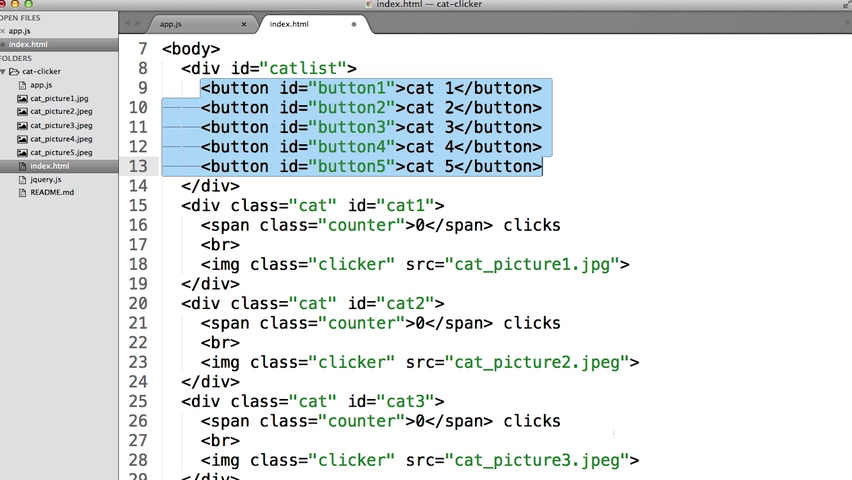Open cat_picture1.jpg from sidebar
The width and height of the screenshot is (852, 480).
click(59, 98)
